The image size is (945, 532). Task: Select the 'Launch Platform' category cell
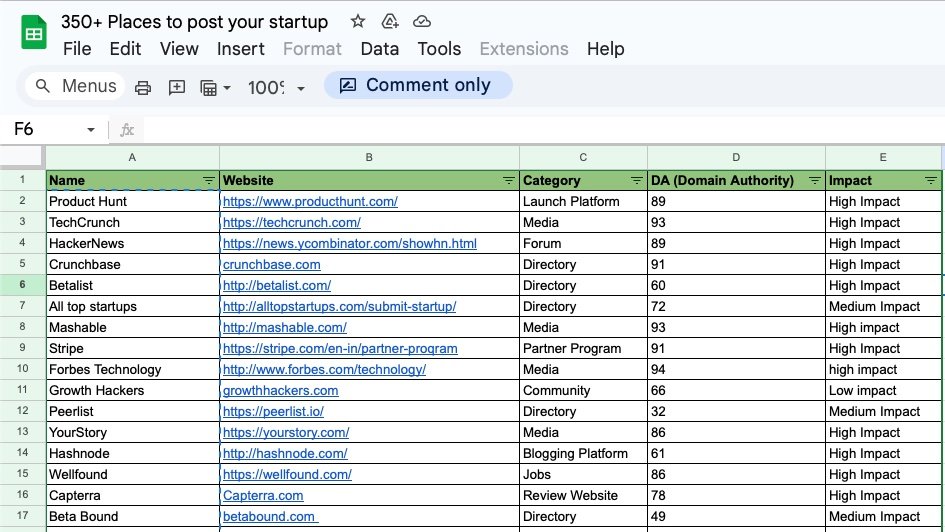tap(583, 202)
